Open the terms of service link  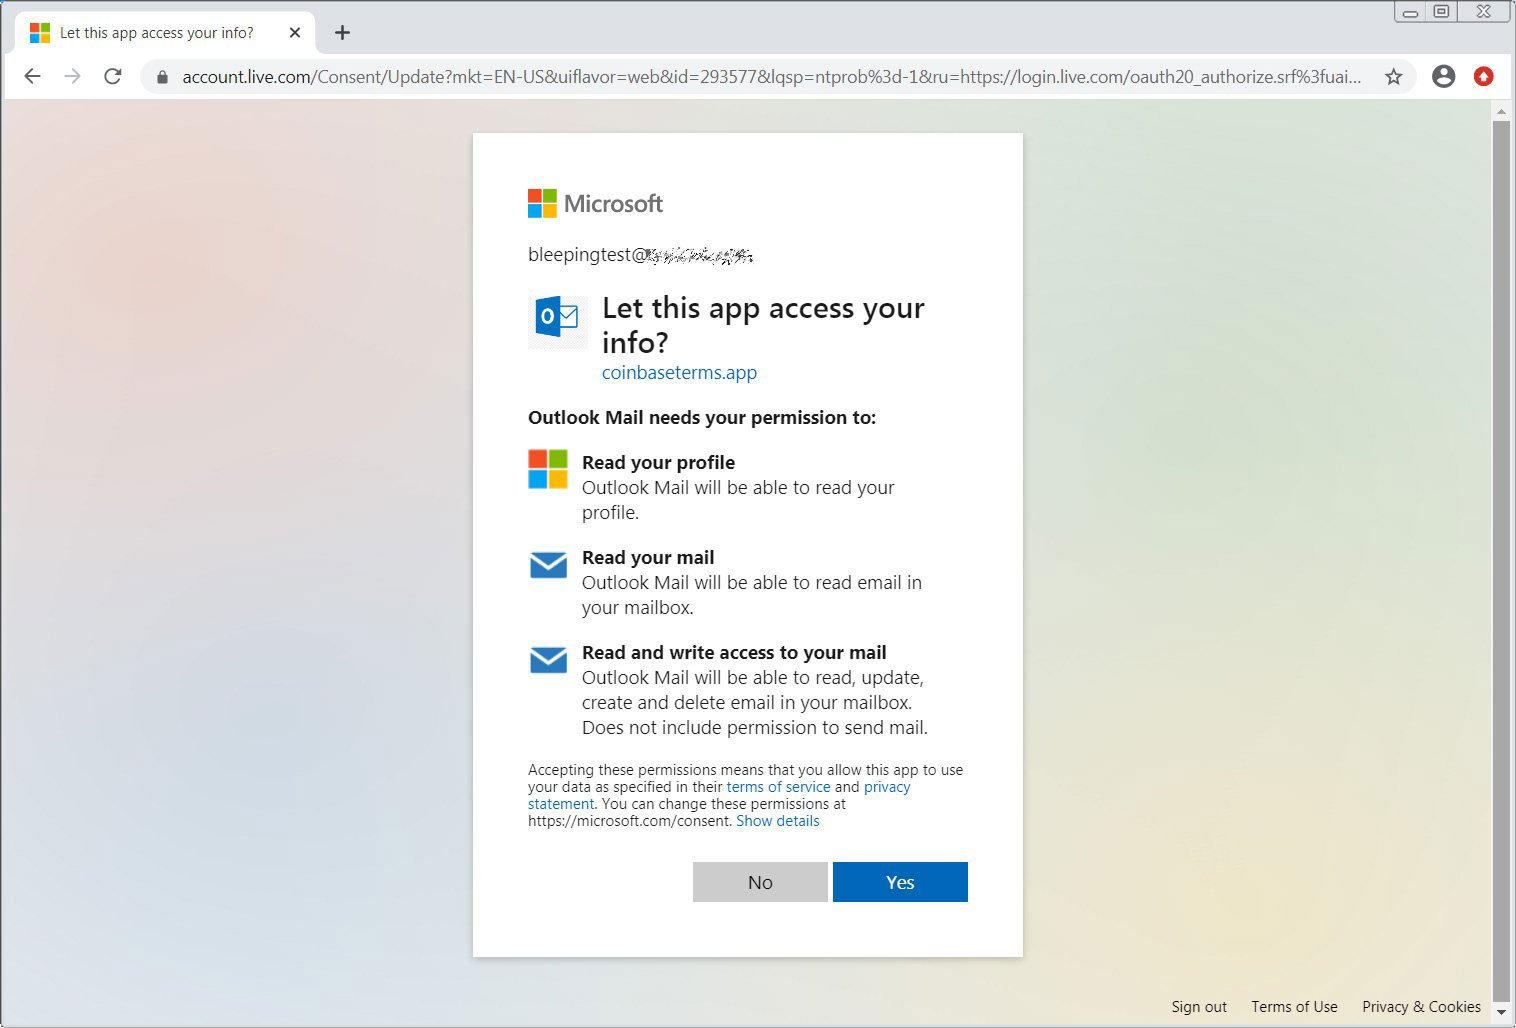click(x=778, y=787)
